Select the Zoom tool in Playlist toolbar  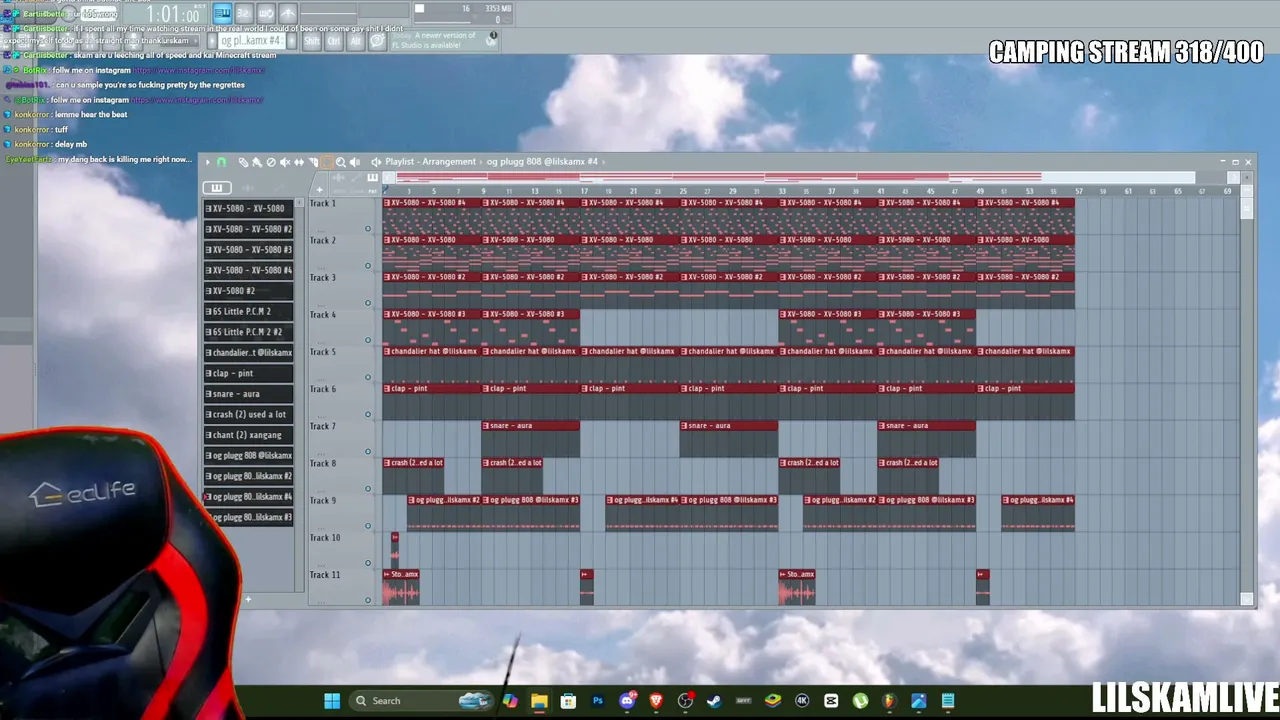[341, 162]
